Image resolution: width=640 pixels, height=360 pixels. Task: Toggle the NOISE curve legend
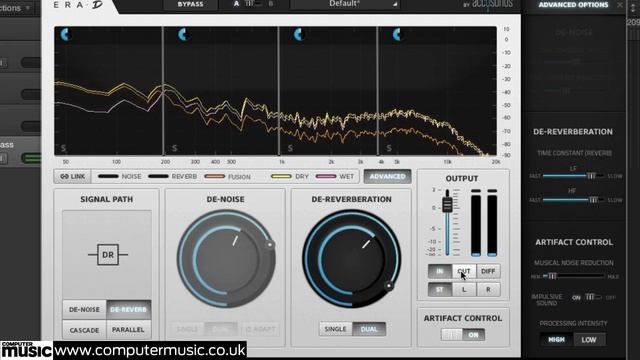coord(119,176)
